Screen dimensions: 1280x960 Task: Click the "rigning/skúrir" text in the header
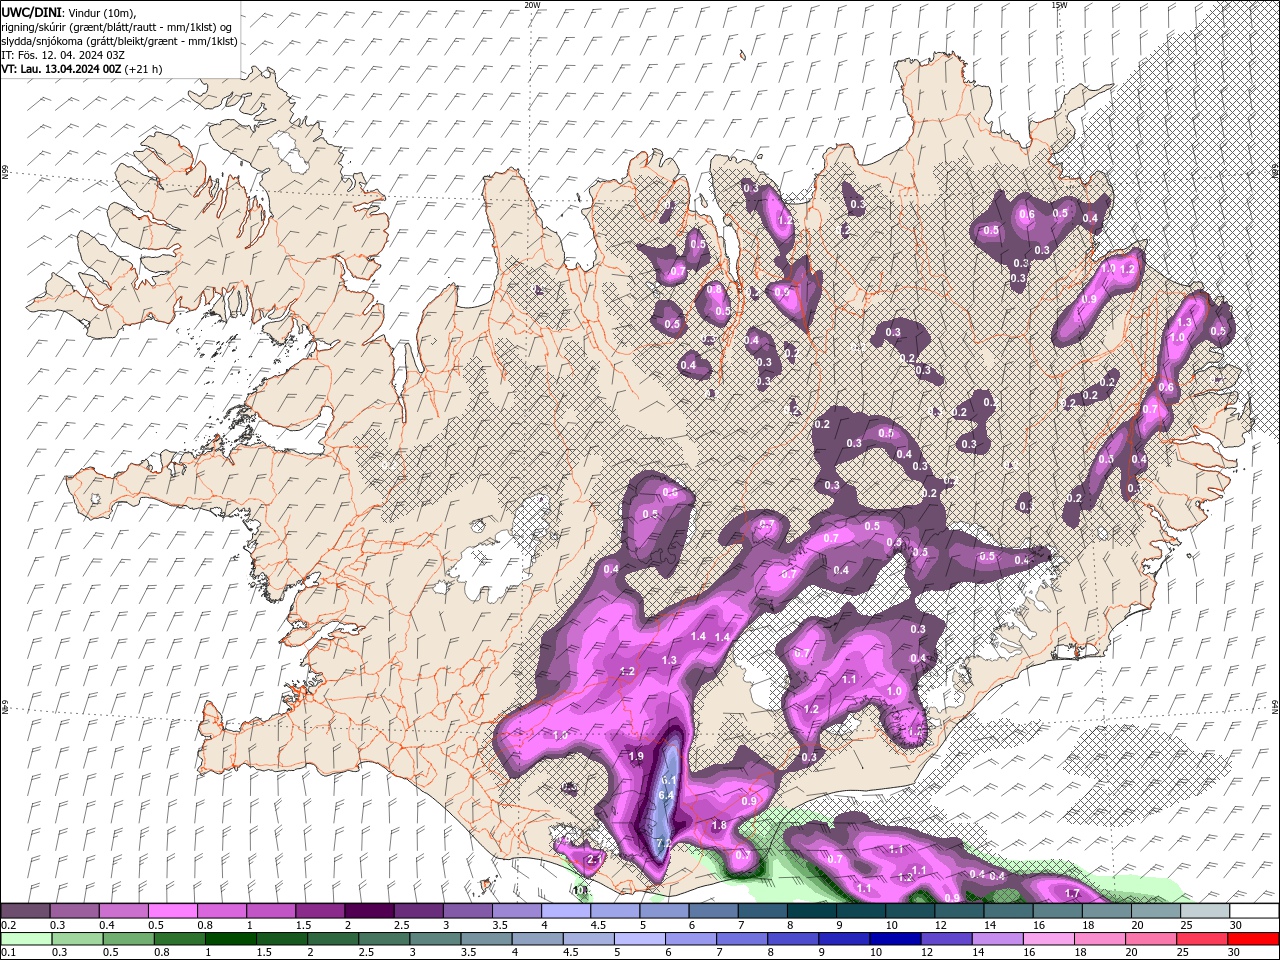click(x=34, y=27)
